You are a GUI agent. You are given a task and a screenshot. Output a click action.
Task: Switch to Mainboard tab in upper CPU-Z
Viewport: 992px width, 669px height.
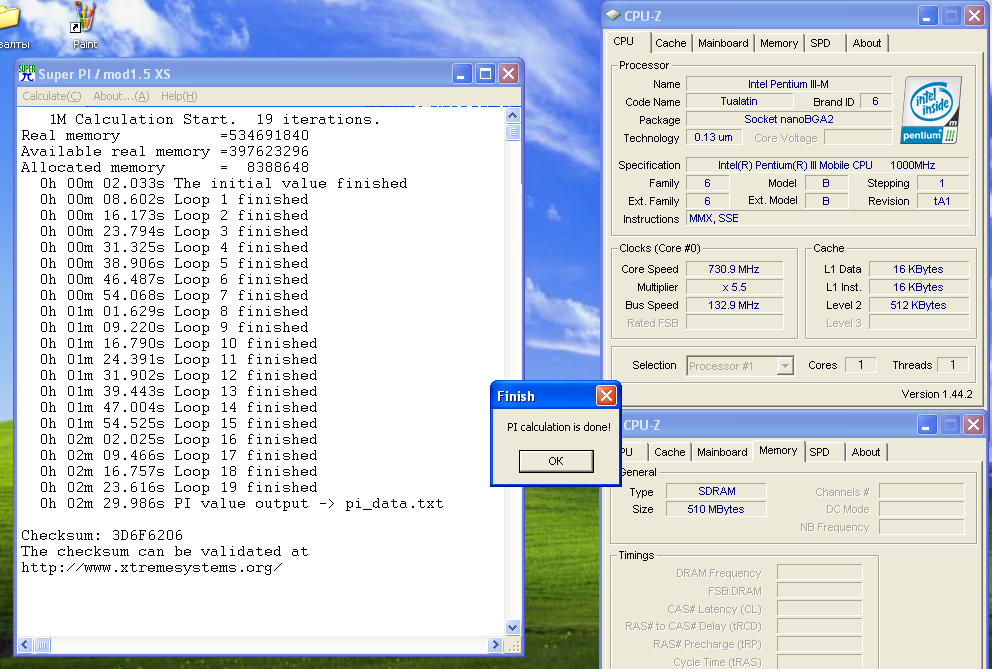pos(723,43)
